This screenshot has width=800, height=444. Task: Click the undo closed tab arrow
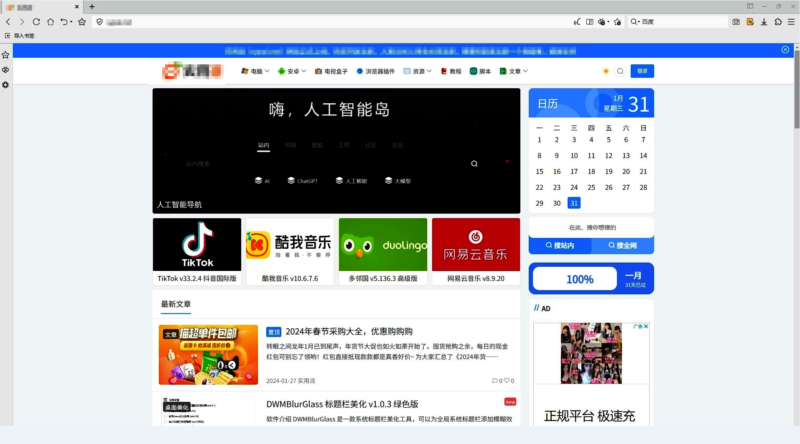[x=64, y=22]
